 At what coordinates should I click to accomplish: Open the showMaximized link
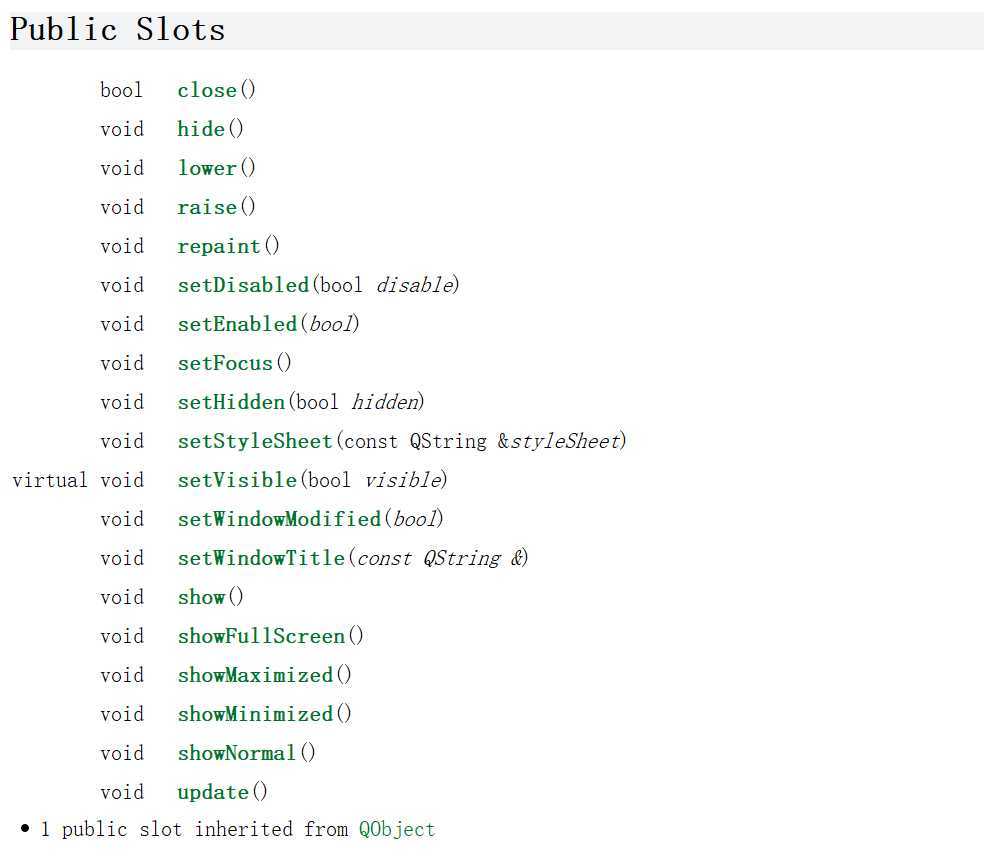pos(255,675)
